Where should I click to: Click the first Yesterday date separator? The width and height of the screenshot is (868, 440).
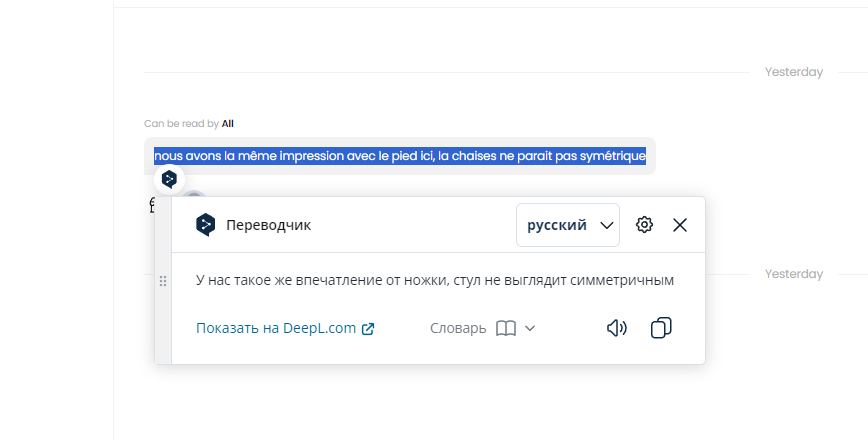[x=793, y=72]
